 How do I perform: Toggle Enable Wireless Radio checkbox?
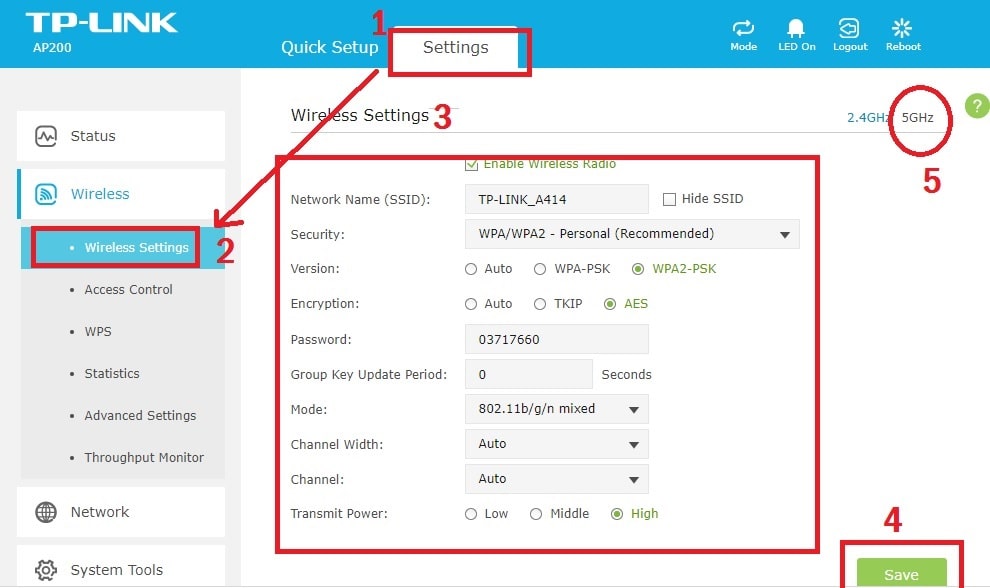click(x=472, y=164)
